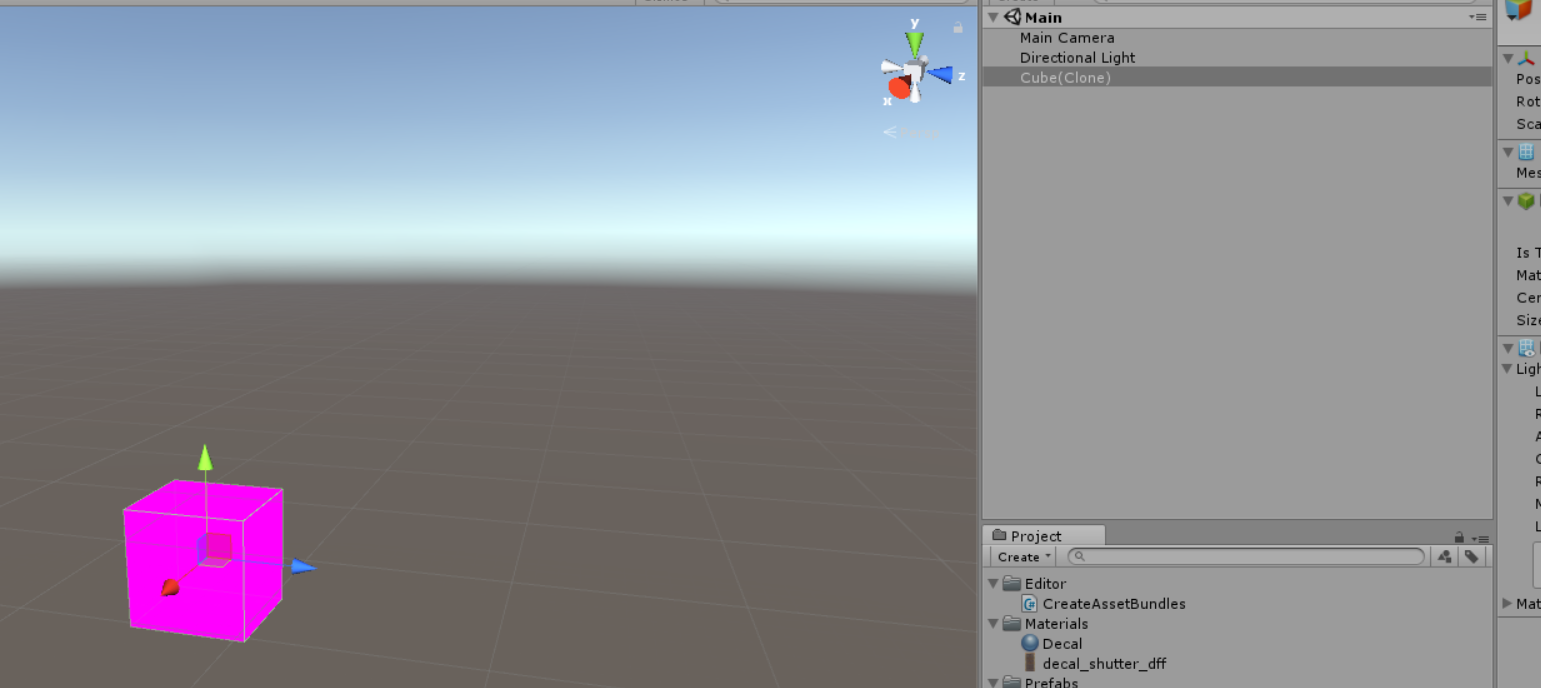The image size is (1541, 688).
Task: Collapse the Mesh Renderer component in Inspector
Action: (1507, 348)
